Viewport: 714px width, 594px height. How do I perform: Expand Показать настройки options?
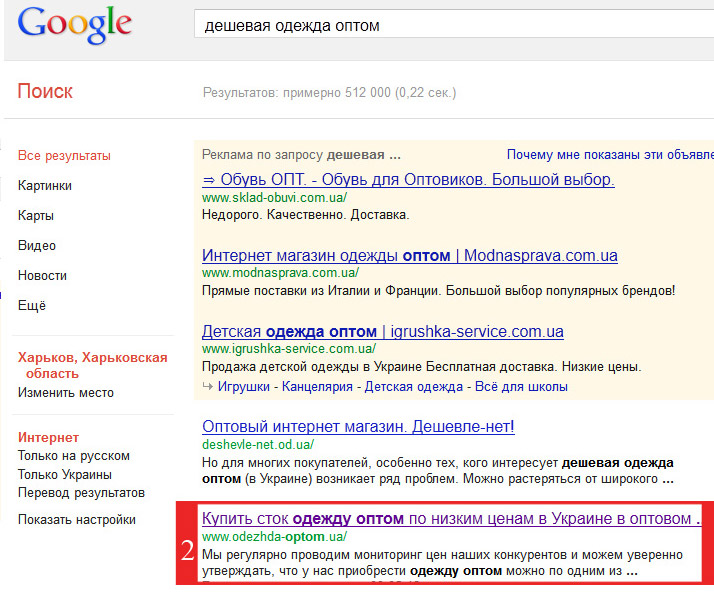(x=76, y=519)
